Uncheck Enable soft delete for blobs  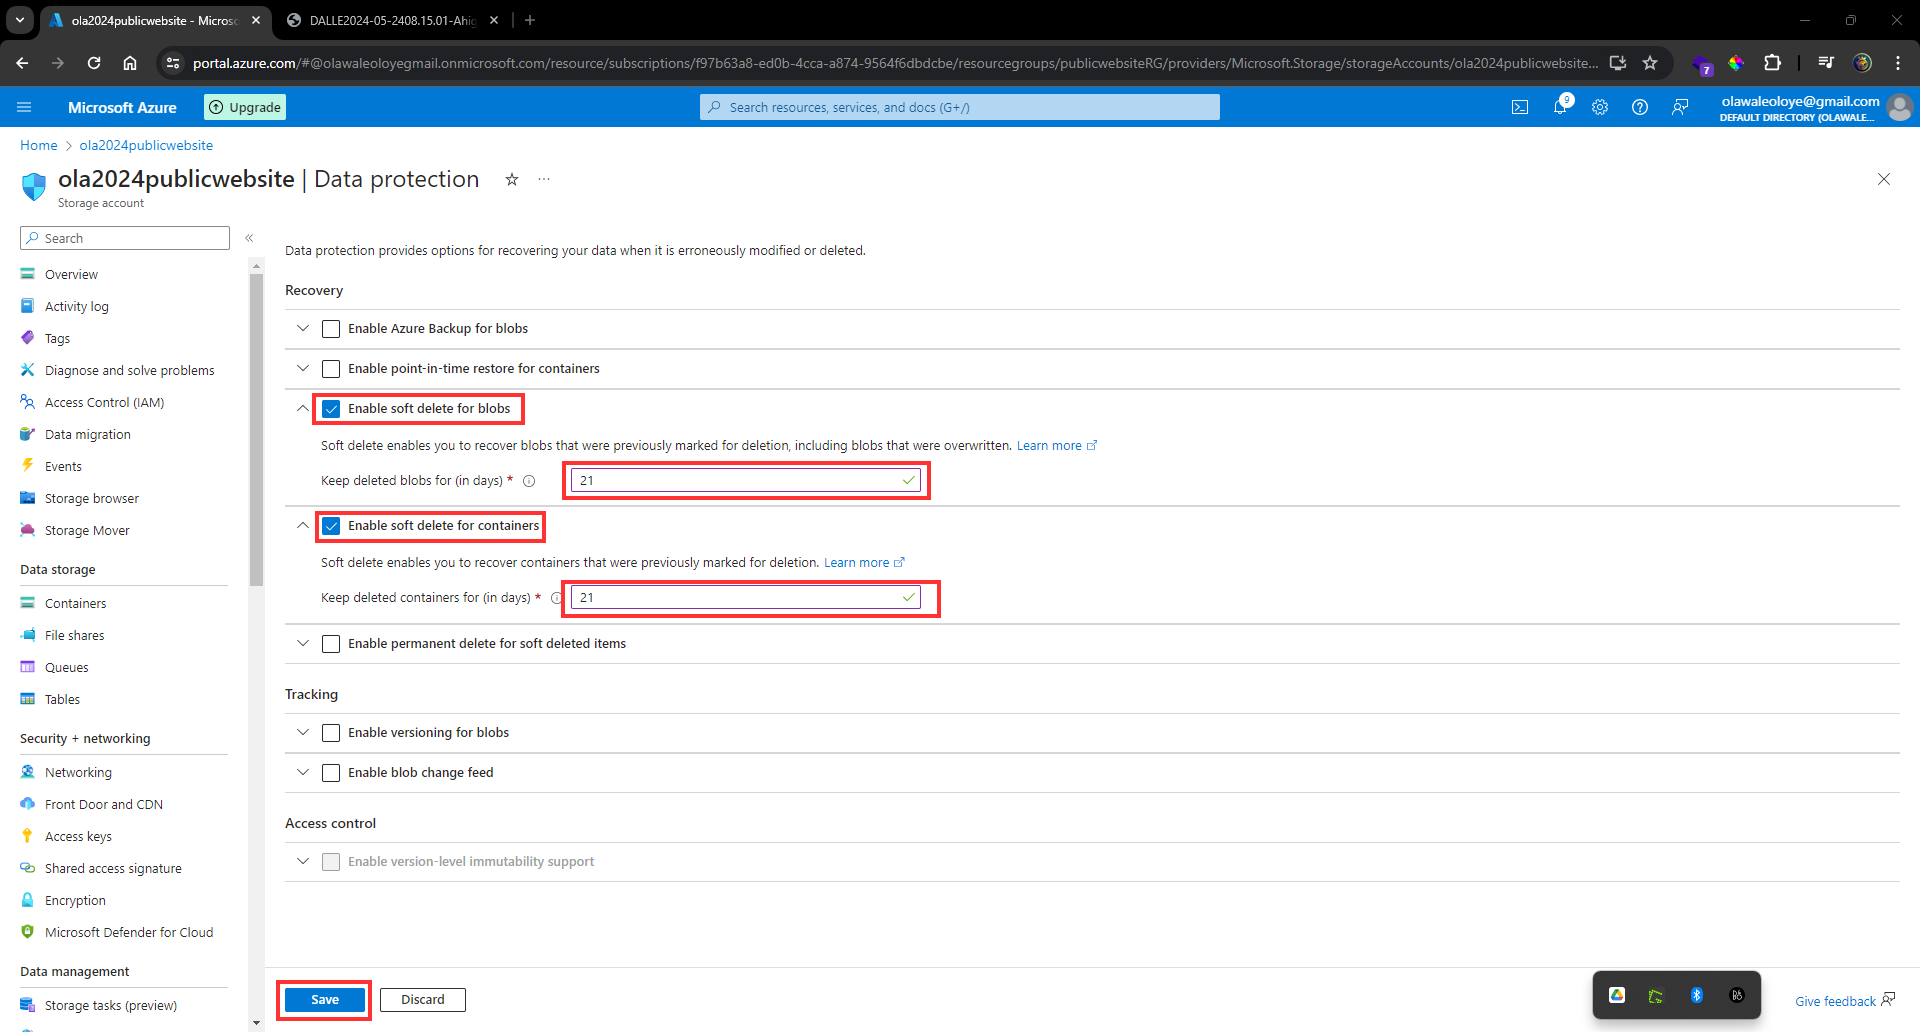coord(330,408)
